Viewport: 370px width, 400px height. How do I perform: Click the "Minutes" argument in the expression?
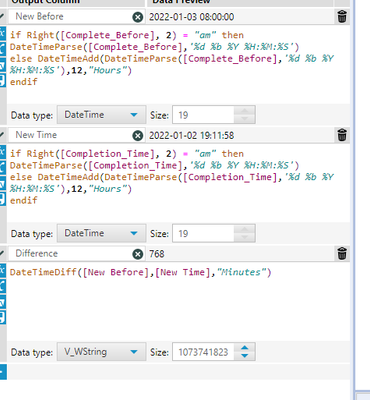tap(241, 272)
